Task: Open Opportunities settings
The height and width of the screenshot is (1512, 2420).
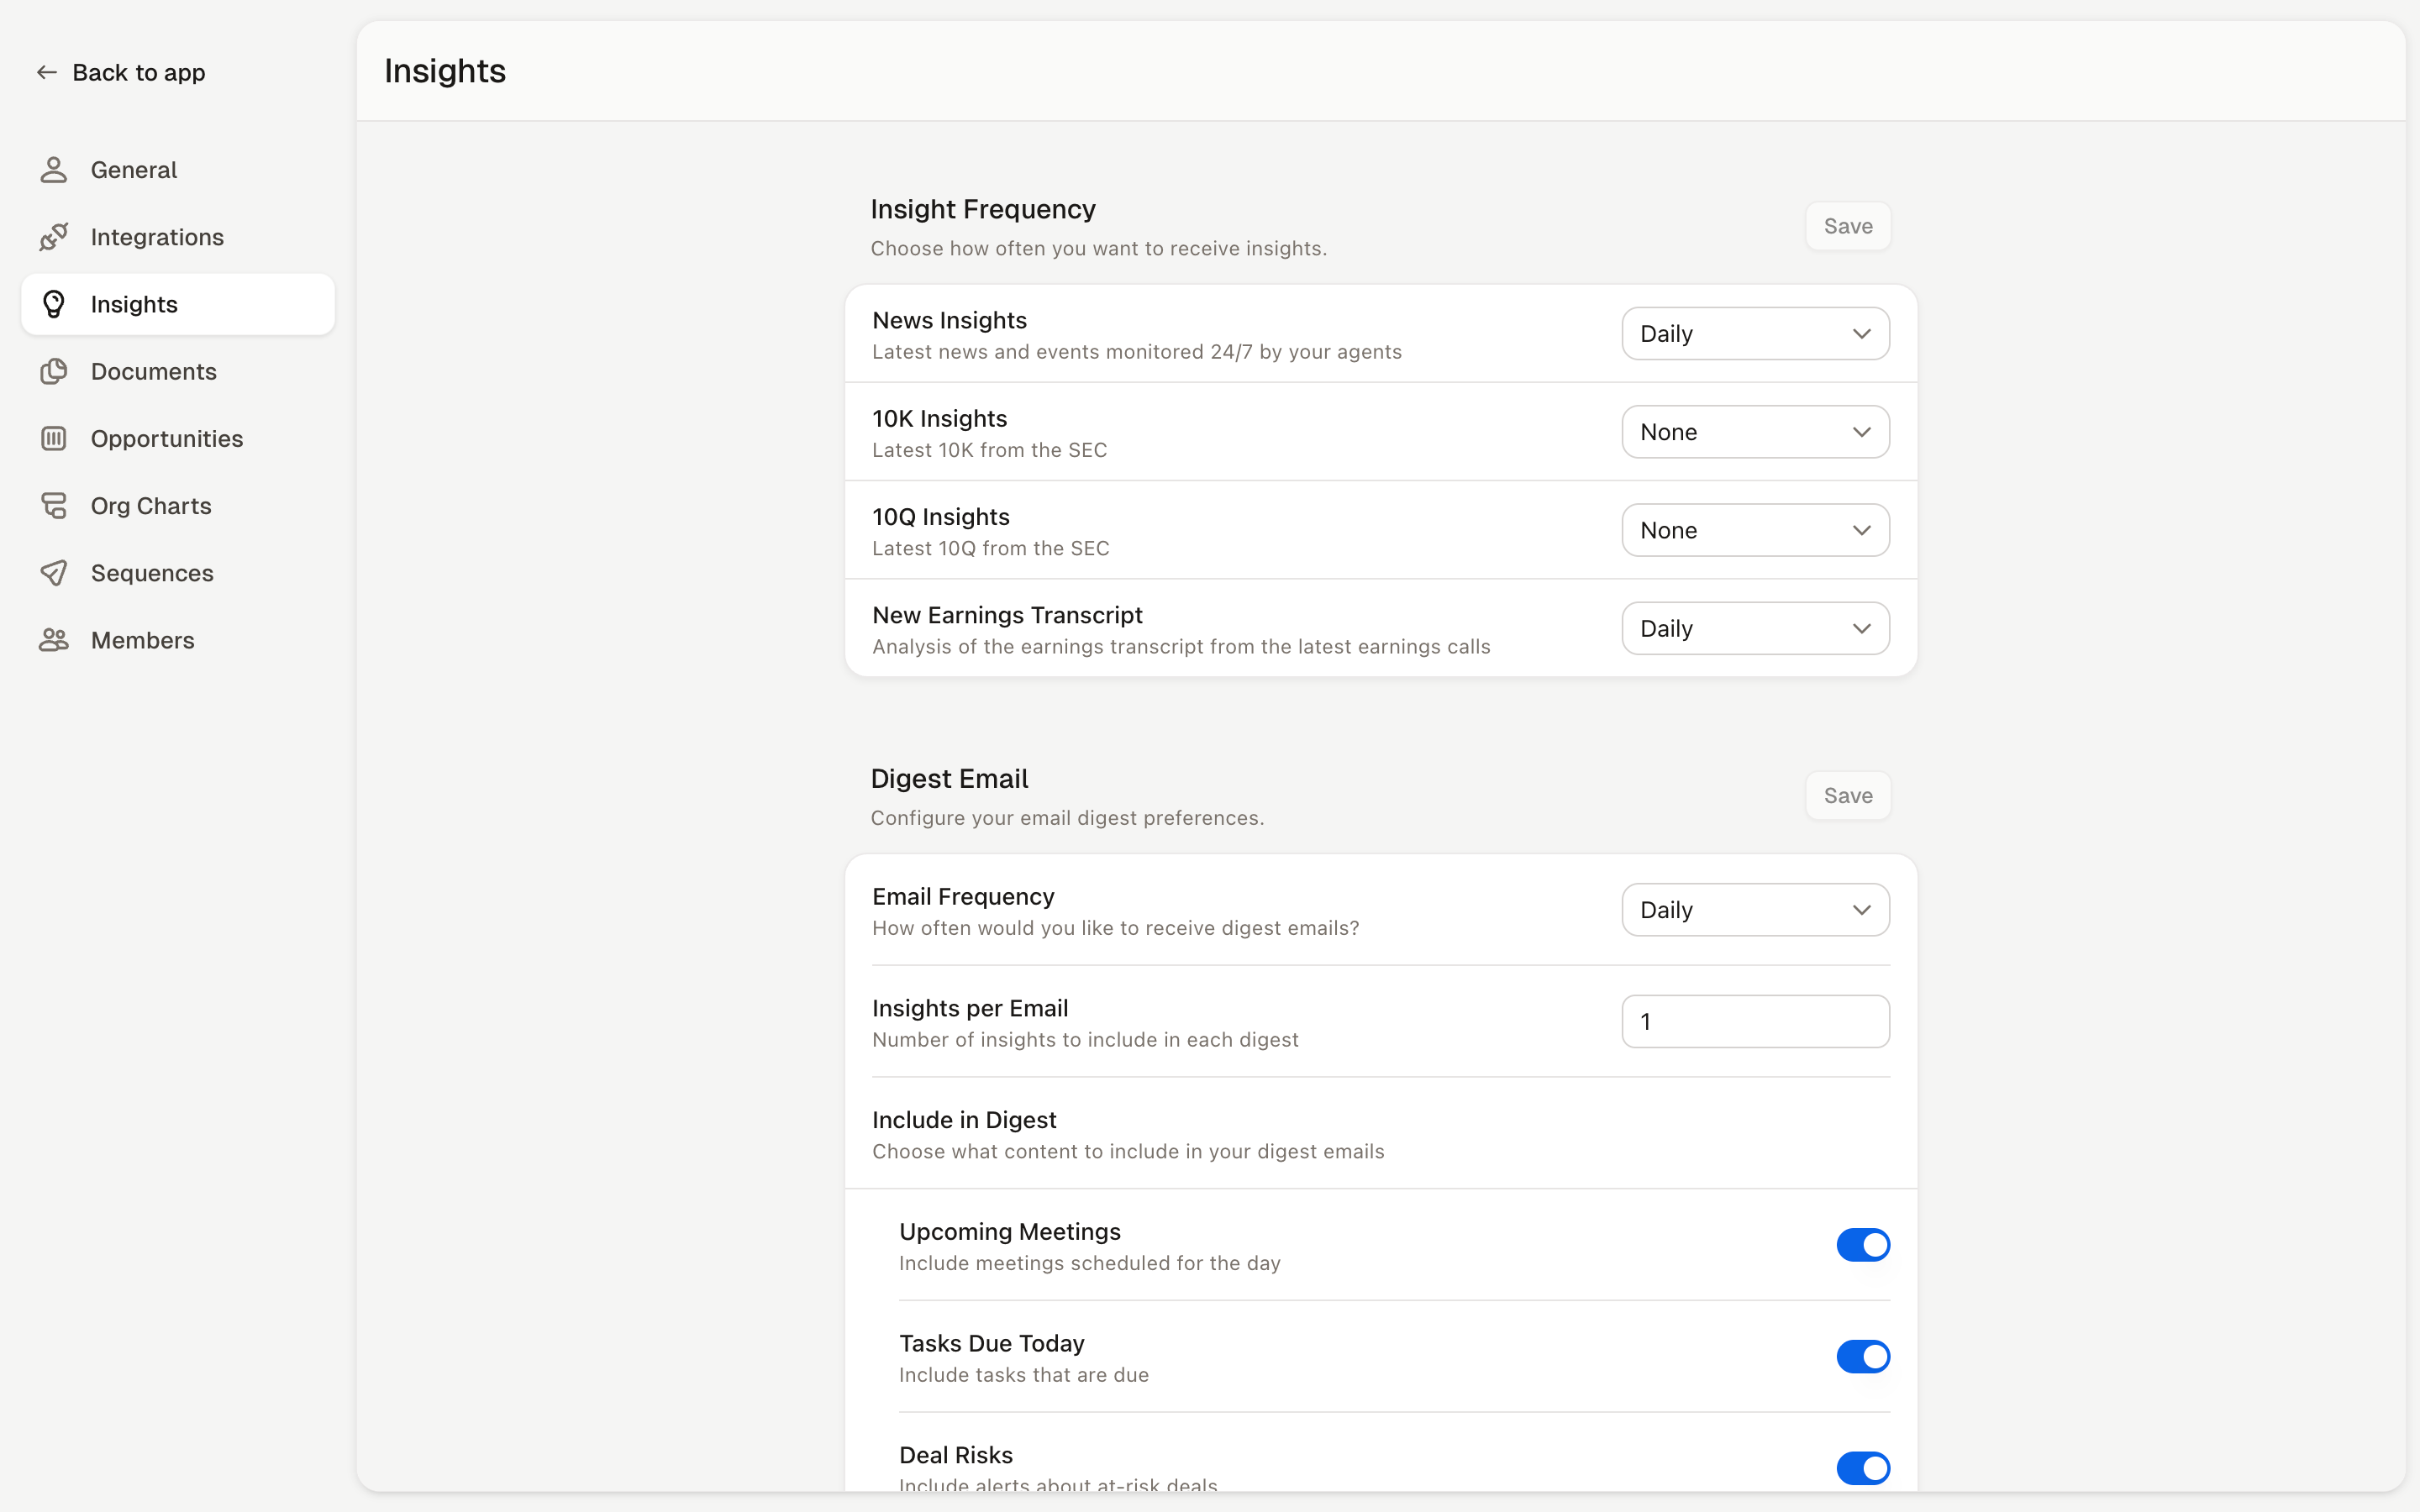Action: [178, 438]
